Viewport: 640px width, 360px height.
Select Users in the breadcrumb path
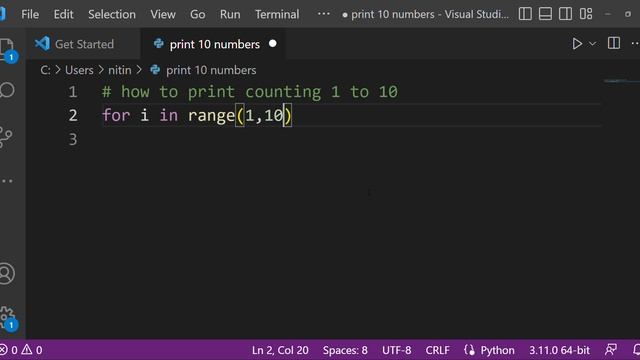pyautogui.click(x=79, y=70)
